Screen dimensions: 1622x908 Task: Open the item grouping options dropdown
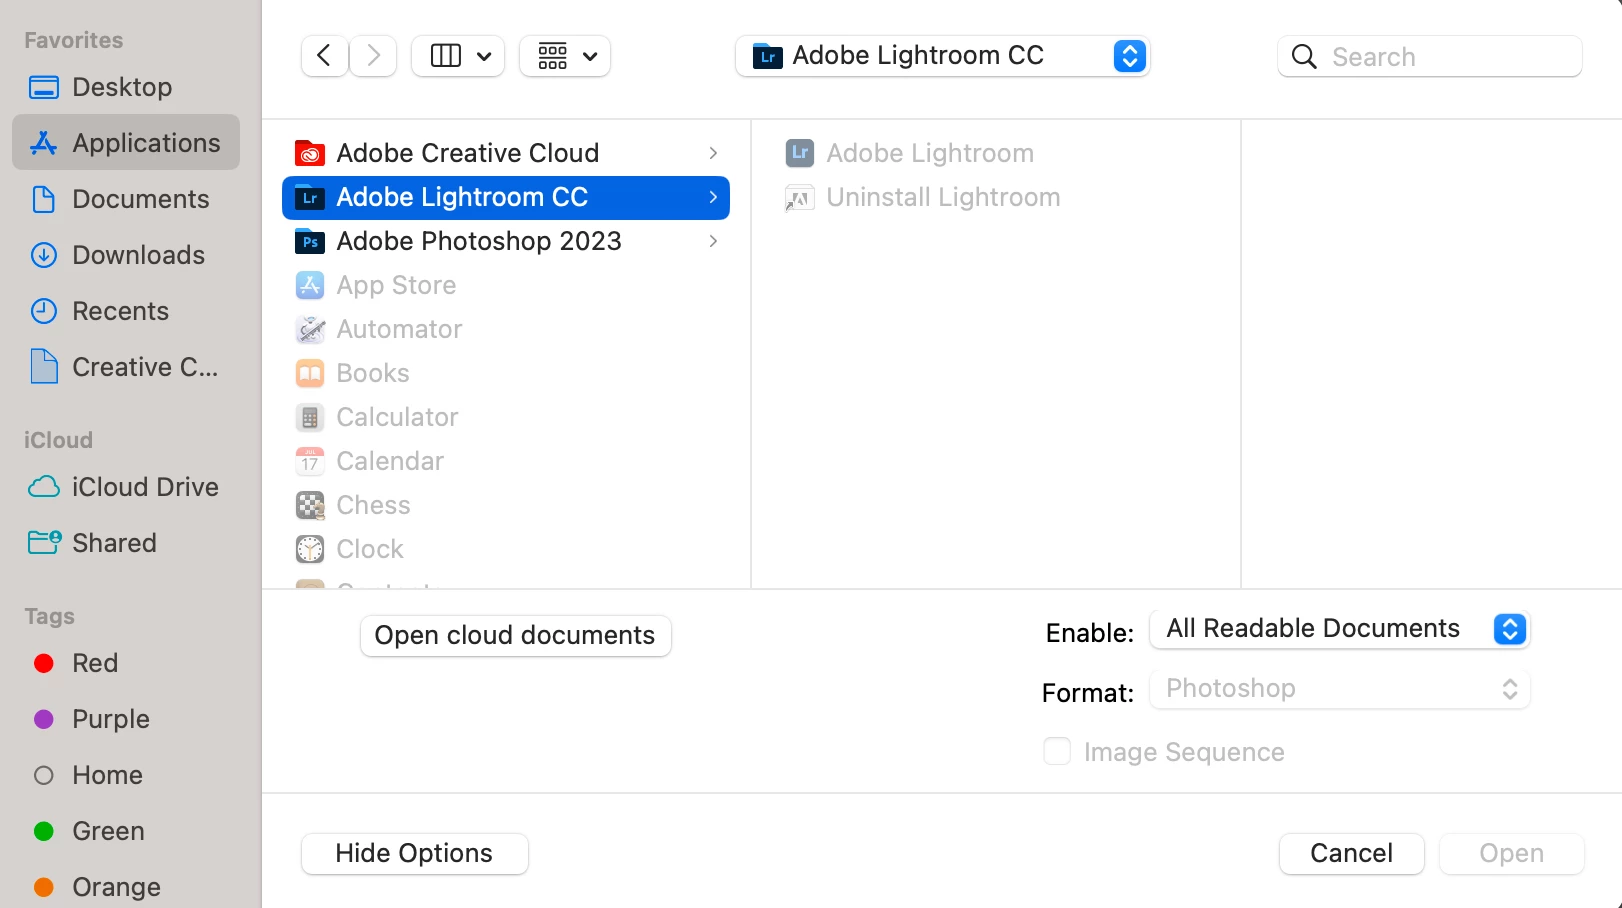(565, 56)
